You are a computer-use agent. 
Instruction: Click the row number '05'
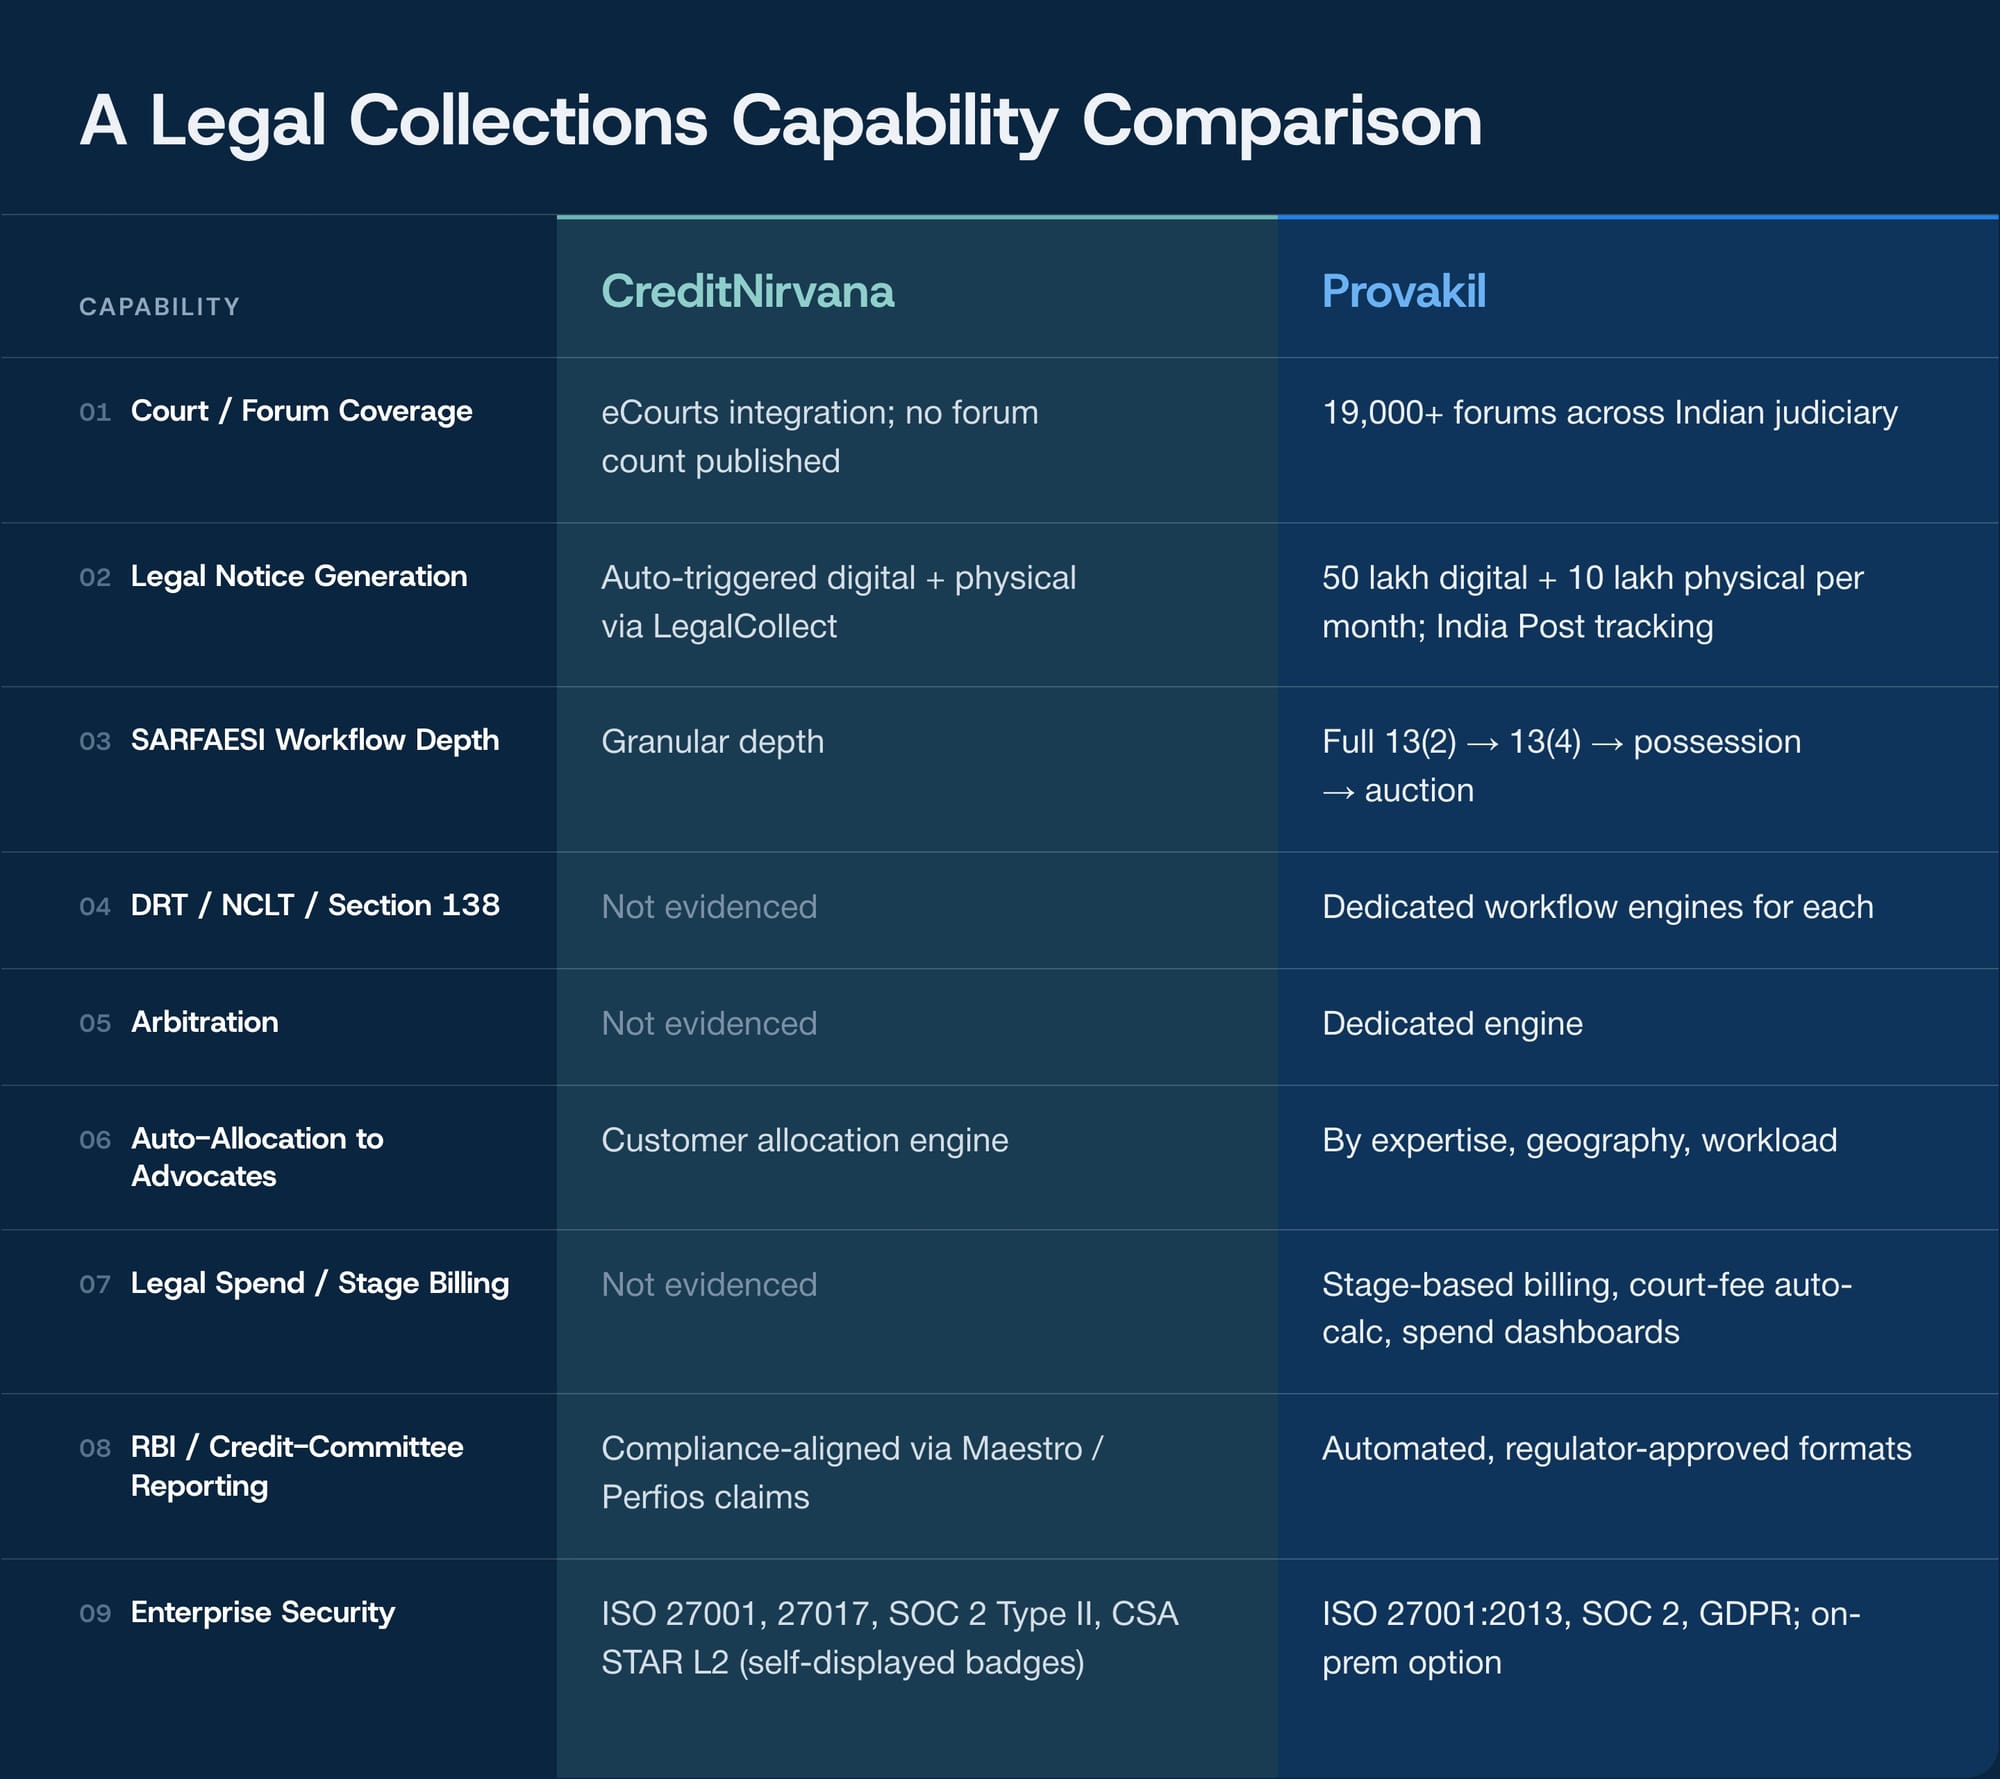pyautogui.click(x=94, y=1023)
